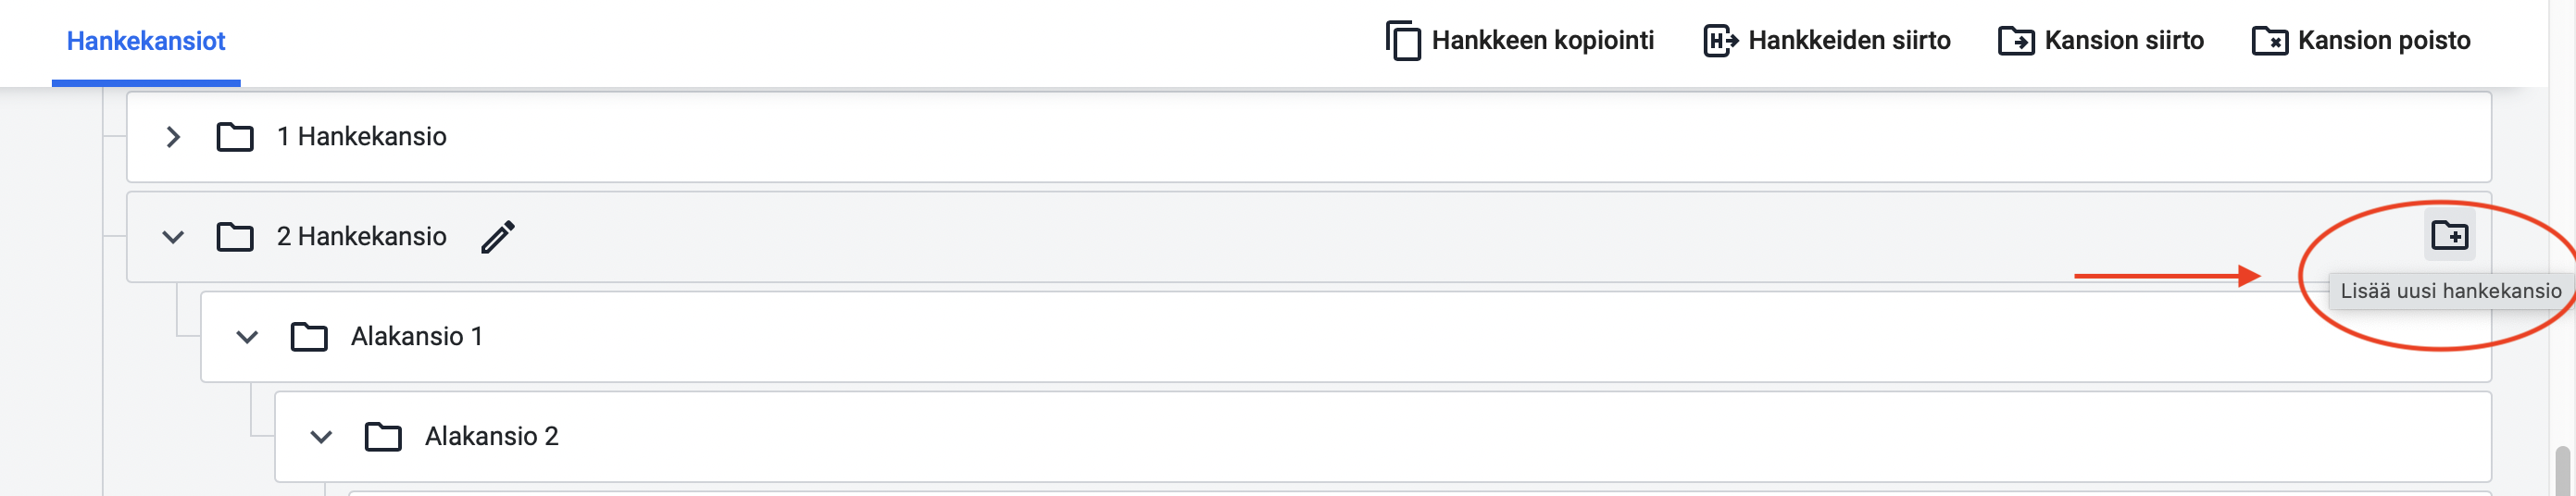Click the Hankkeen kopiointi copy icon

[x=1403, y=41]
